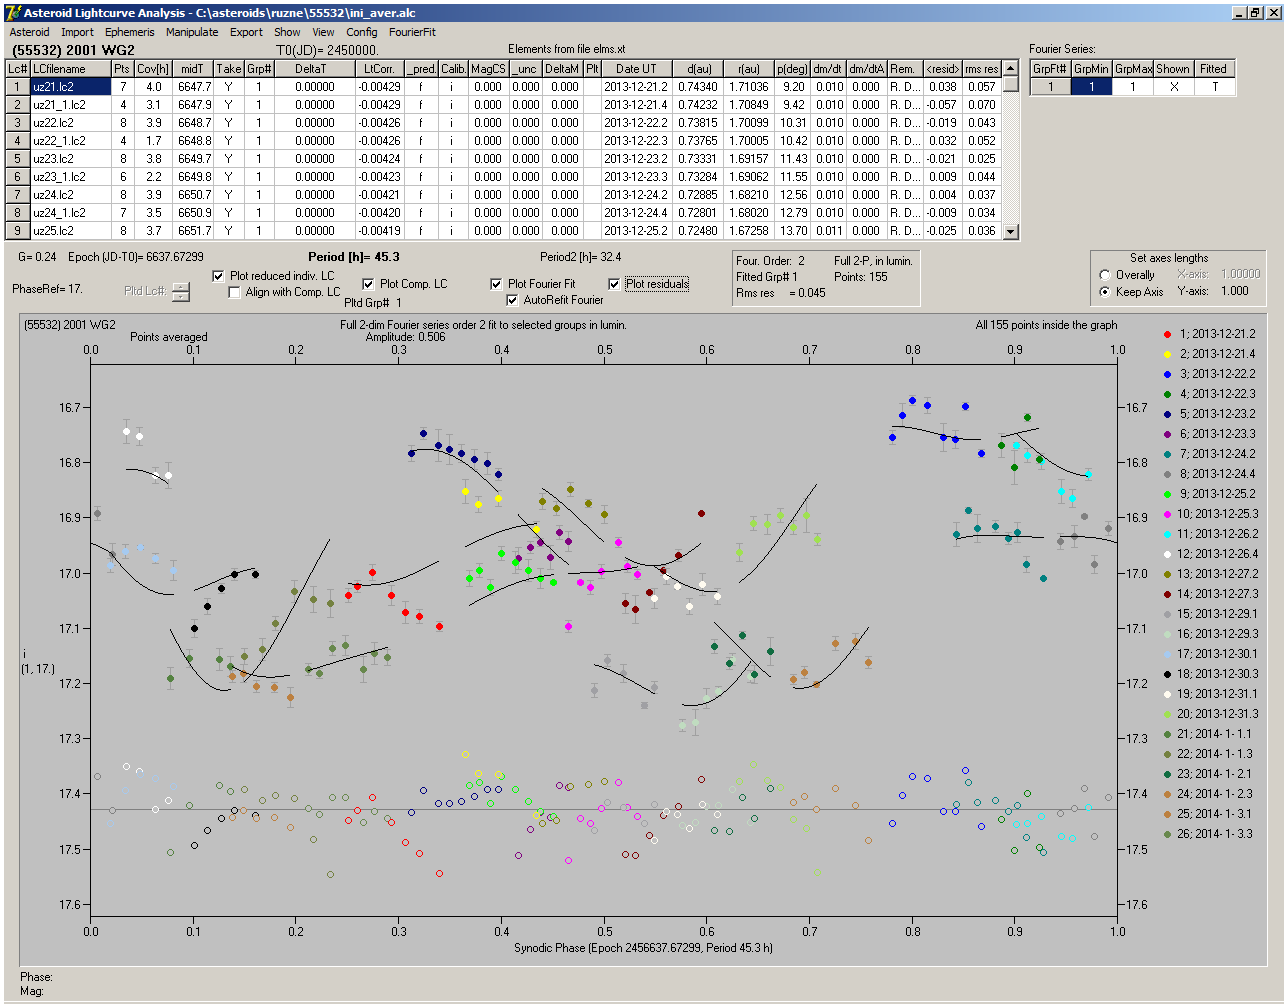1288x1004 pixels.
Task: Click the Fitted column header
Action: [1213, 69]
